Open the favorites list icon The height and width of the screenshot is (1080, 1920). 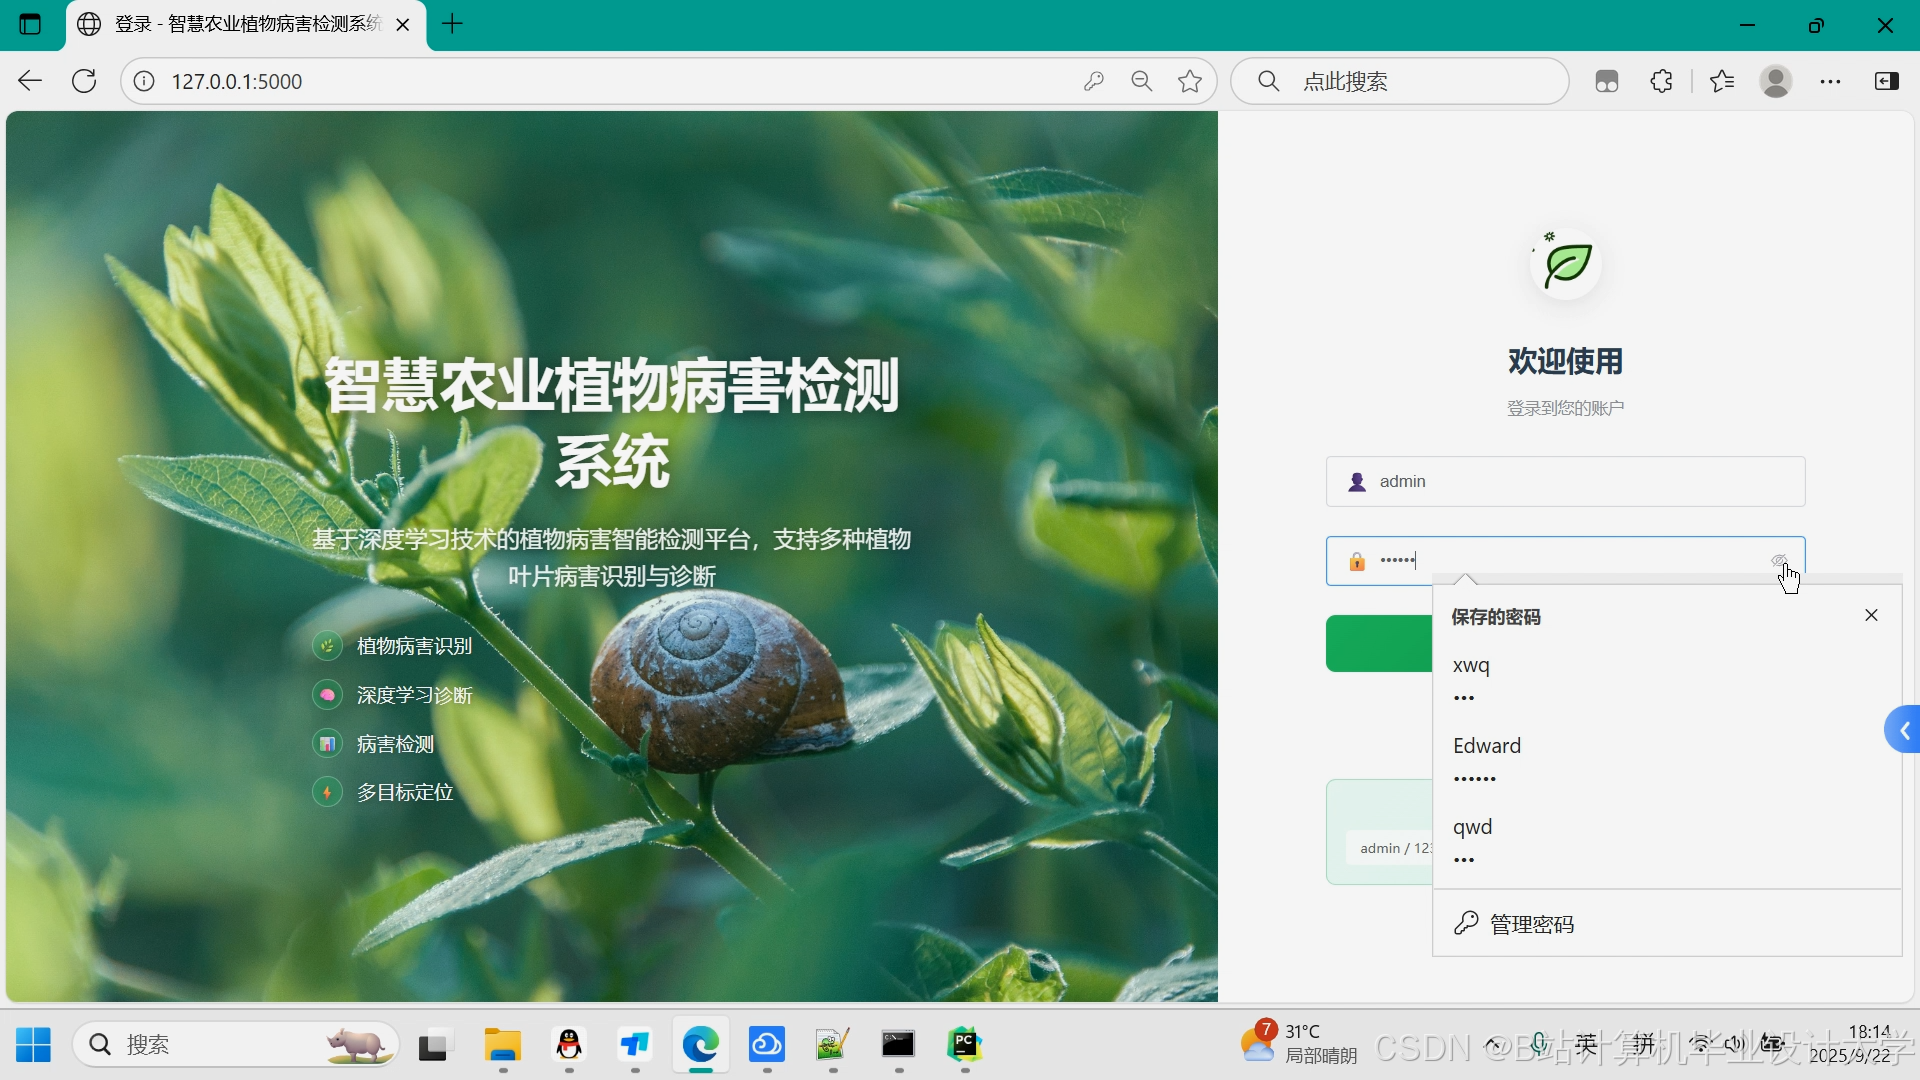[x=1722, y=81]
